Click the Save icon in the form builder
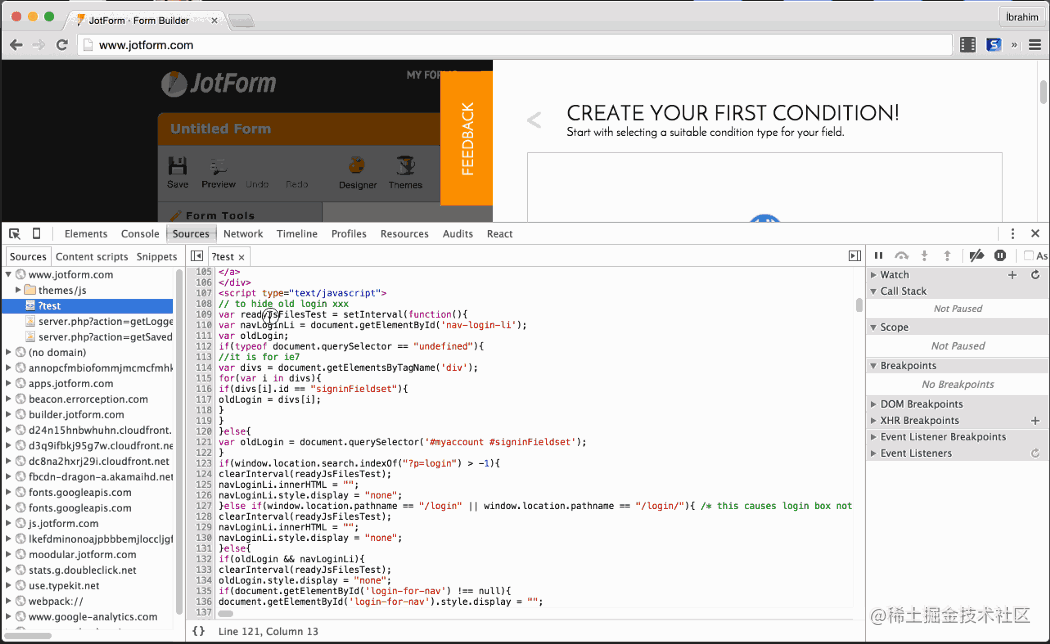The image size is (1050, 644). (177, 172)
